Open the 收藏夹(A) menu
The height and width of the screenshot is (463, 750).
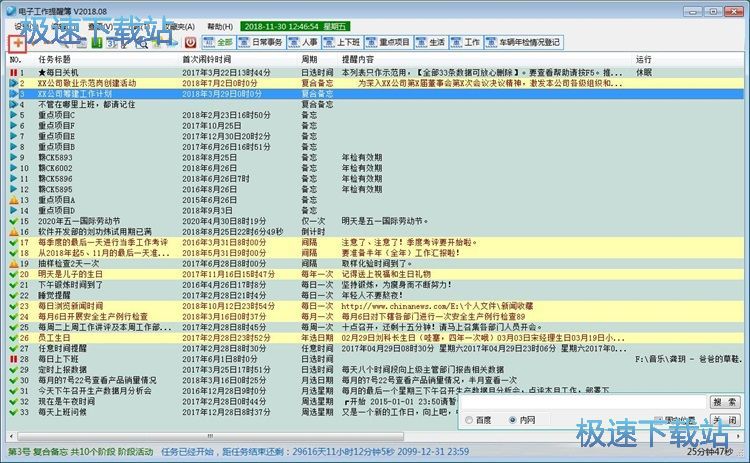(179, 27)
